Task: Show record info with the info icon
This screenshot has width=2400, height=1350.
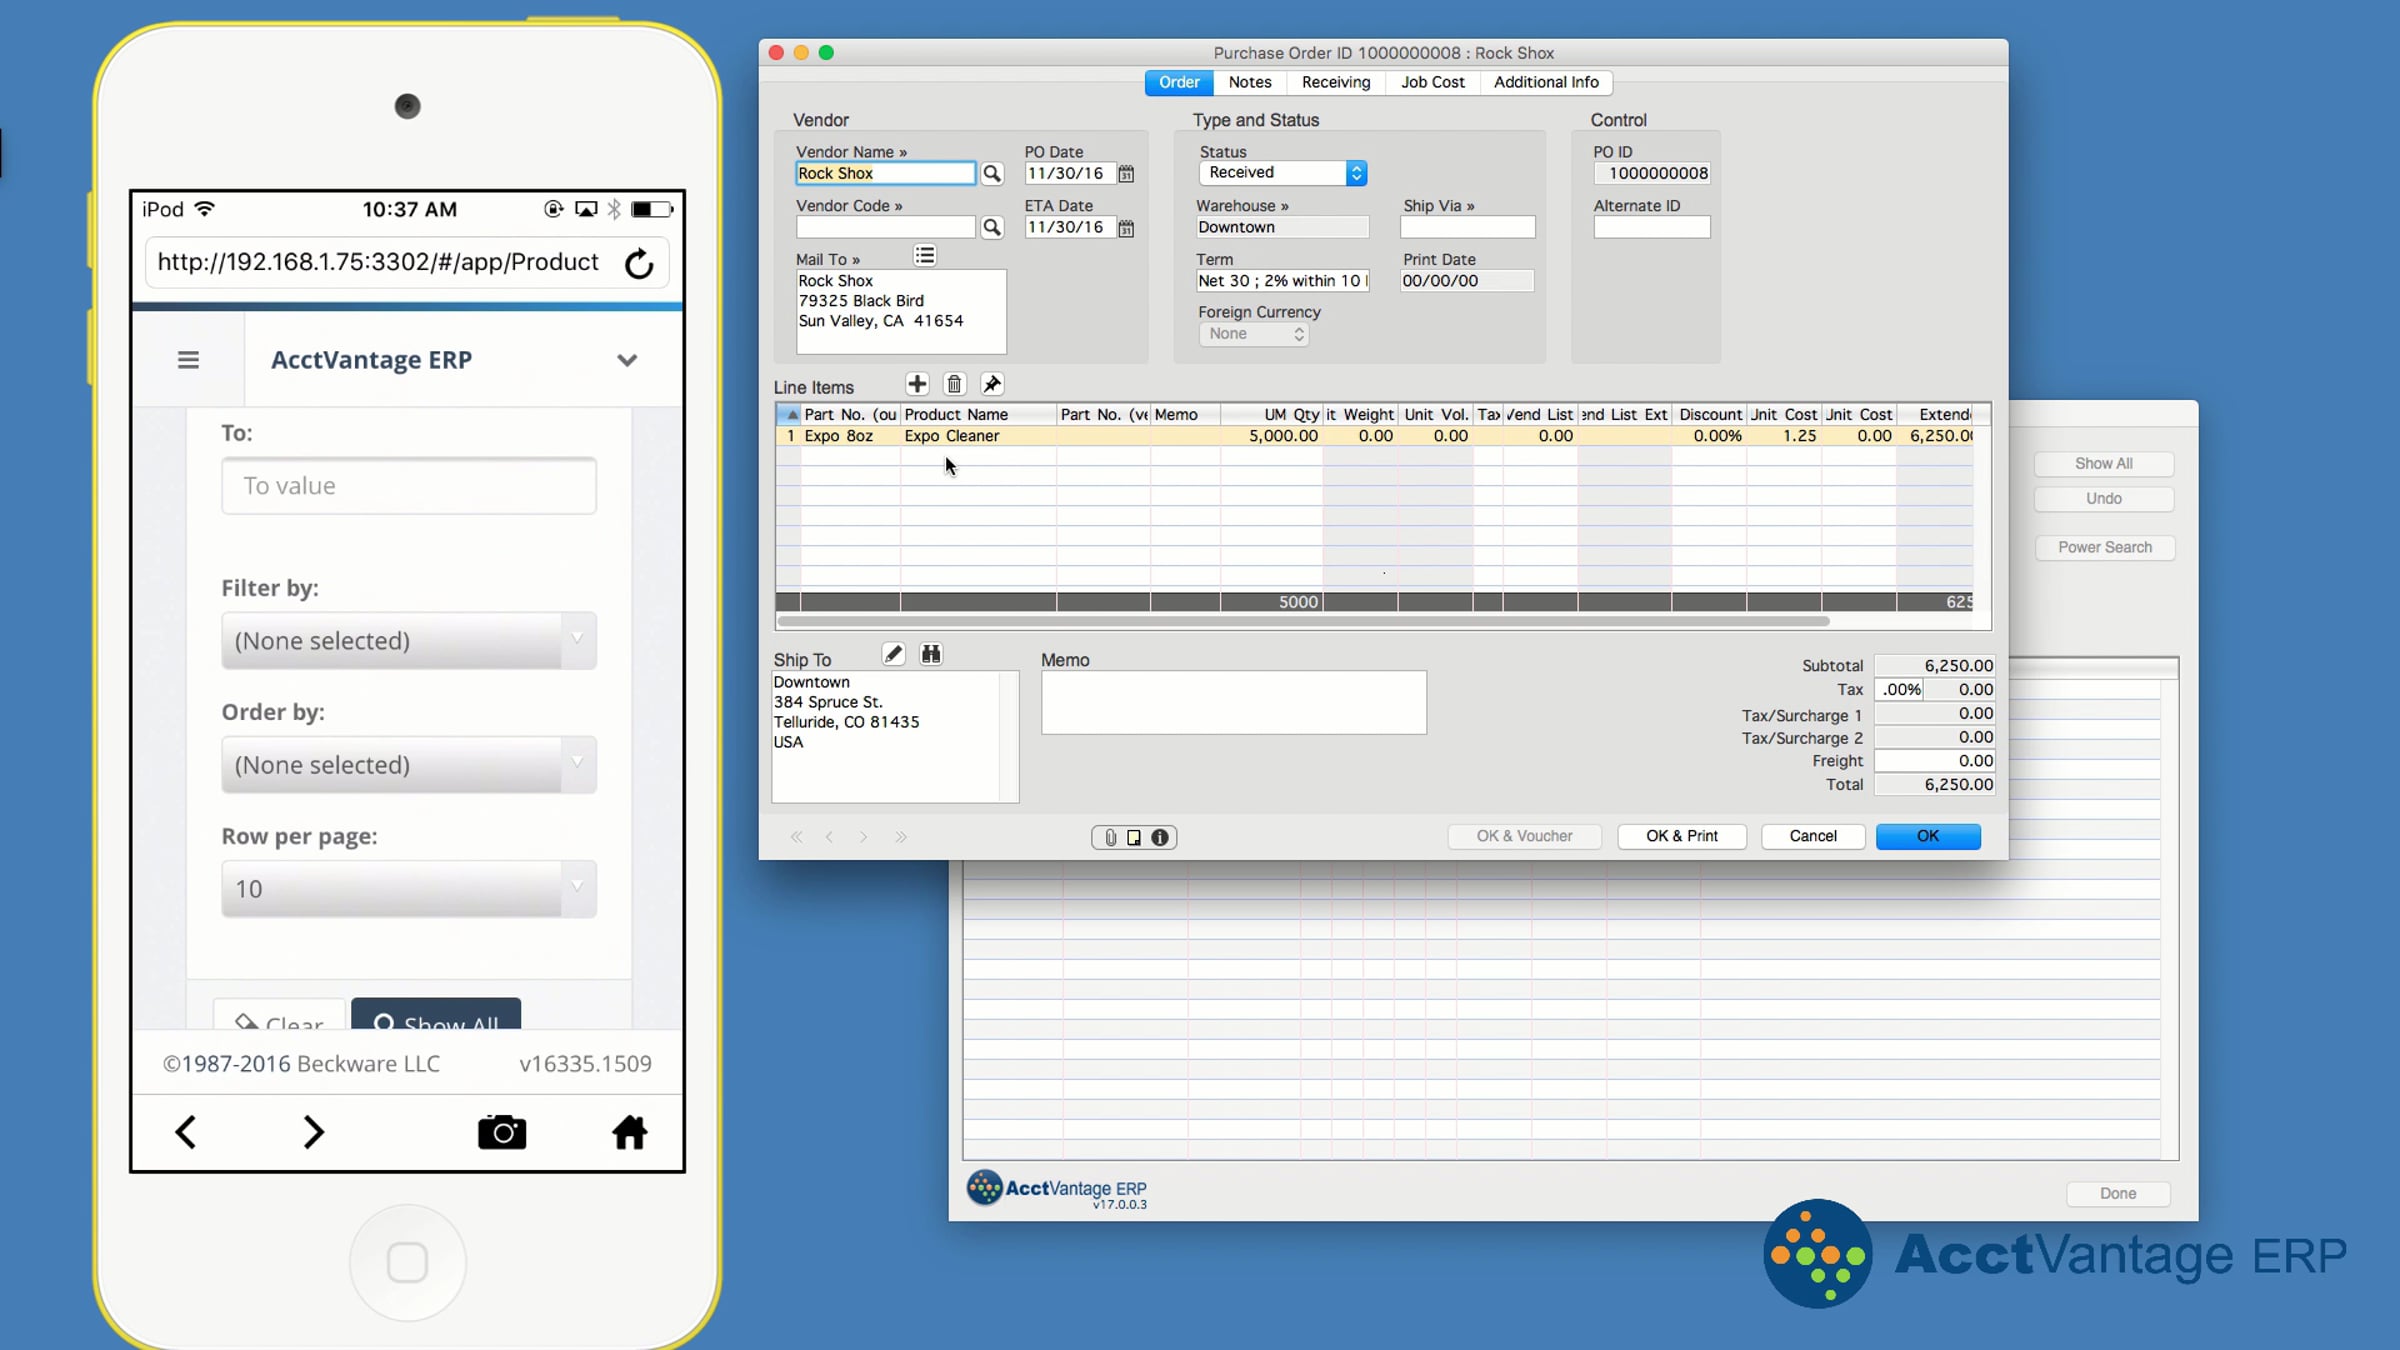Action: click(1160, 837)
